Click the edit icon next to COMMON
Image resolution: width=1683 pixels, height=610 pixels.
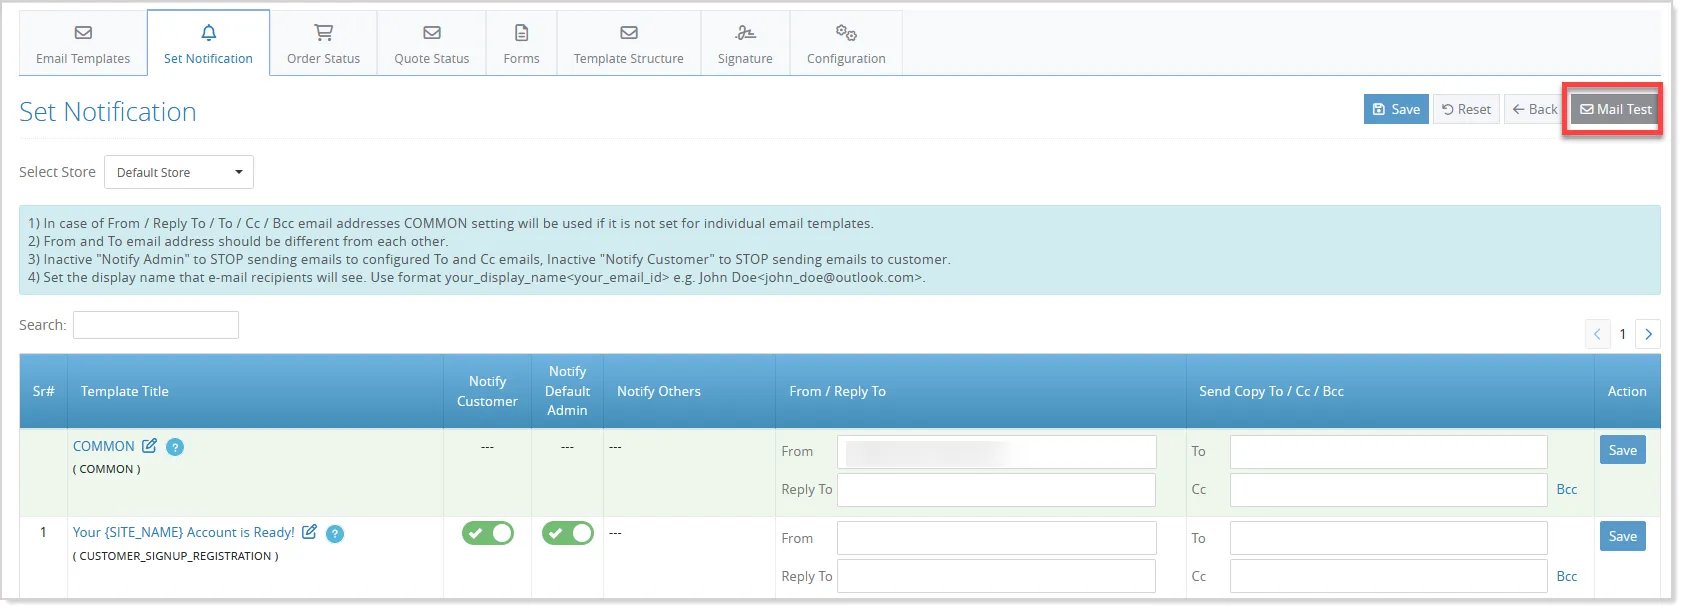(x=149, y=446)
